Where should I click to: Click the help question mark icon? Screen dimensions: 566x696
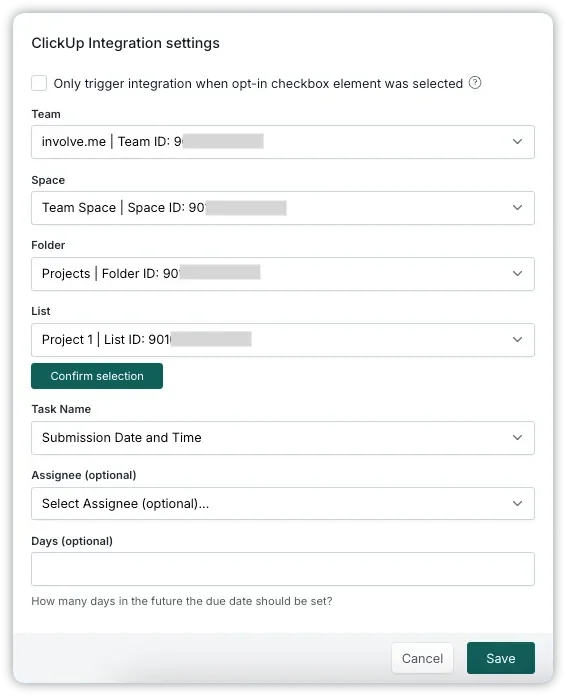coord(475,83)
